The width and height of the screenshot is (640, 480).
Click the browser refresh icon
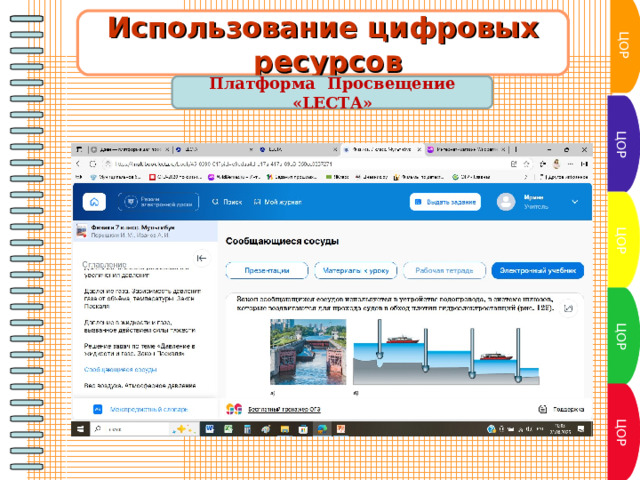coord(93,164)
